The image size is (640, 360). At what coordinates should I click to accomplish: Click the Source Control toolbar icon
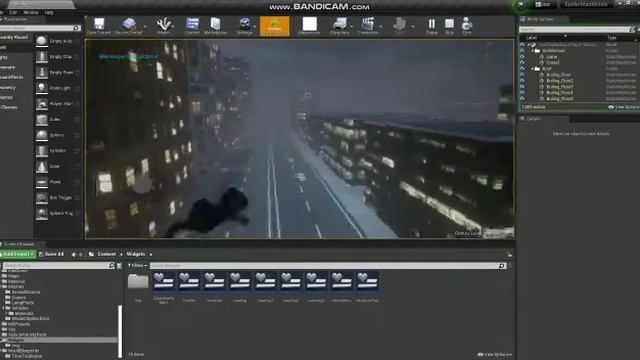tap(129, 26)
